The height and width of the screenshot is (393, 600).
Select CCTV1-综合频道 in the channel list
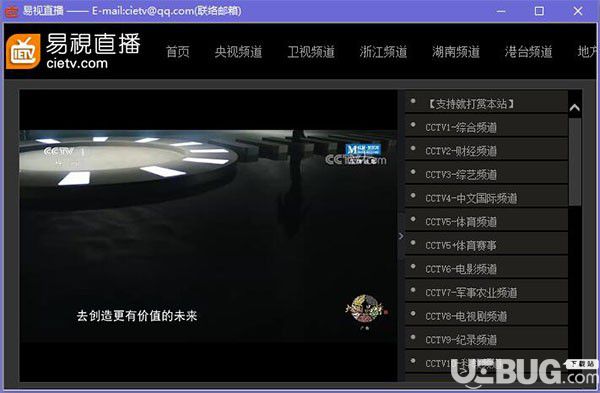(486, 127)
